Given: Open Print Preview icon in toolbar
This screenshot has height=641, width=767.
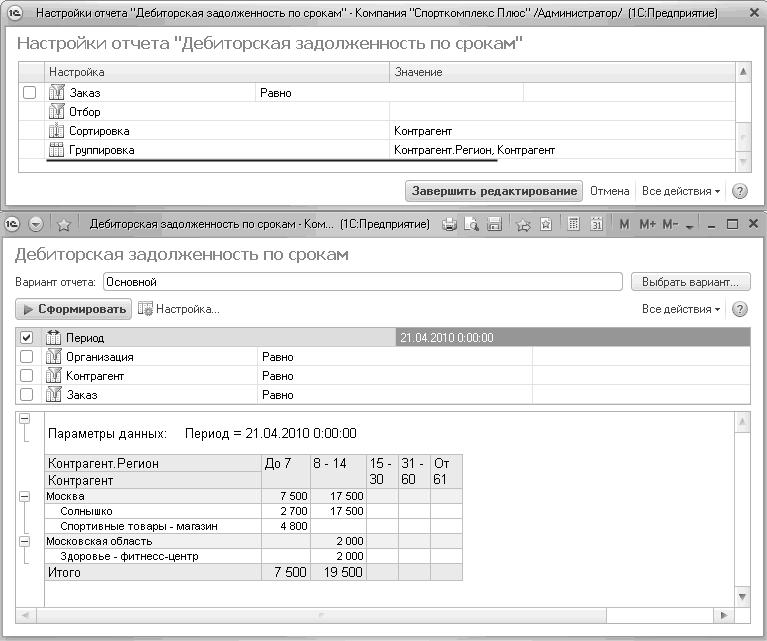Looking at the screenshot, I should 472,225.
